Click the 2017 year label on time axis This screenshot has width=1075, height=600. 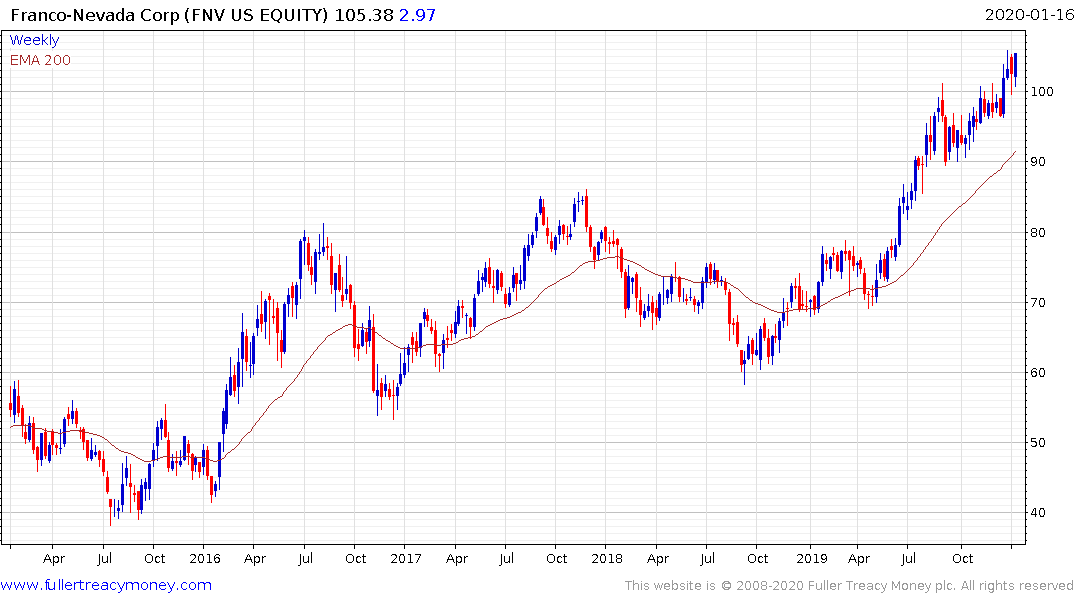pos(406,558)
